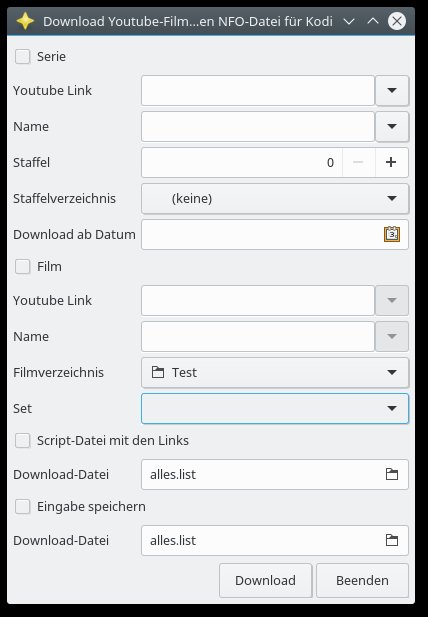Expand the Serie Name dropdown arrow
The image size is (428, 617).
click(x=392, y=126)
